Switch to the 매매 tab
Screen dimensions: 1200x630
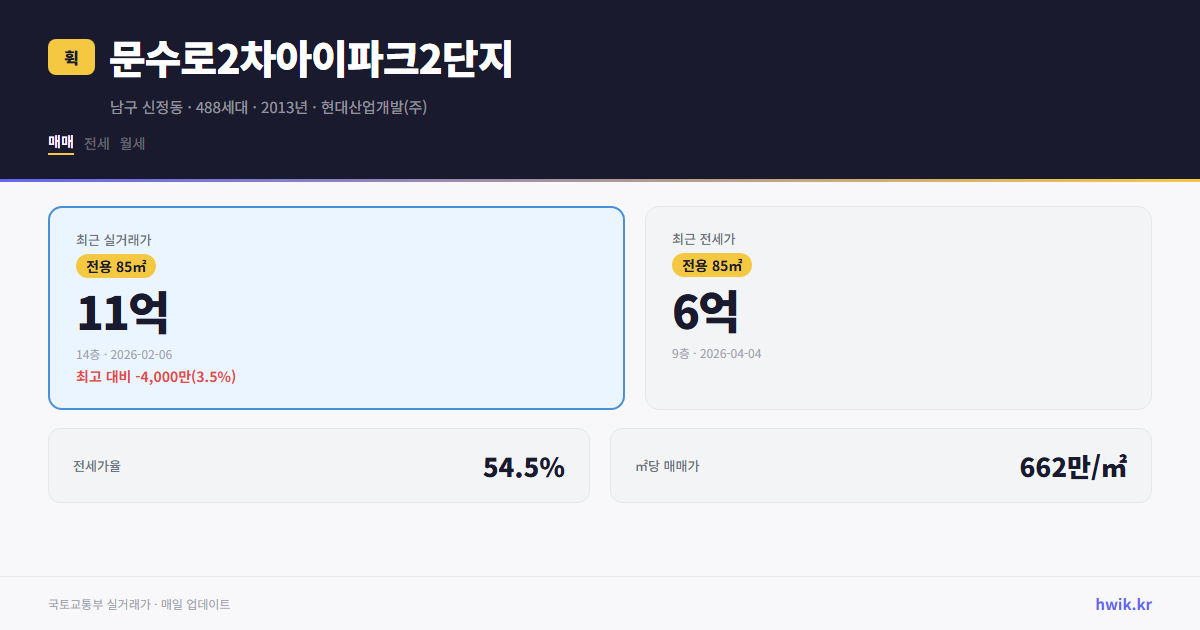[60, 143]
